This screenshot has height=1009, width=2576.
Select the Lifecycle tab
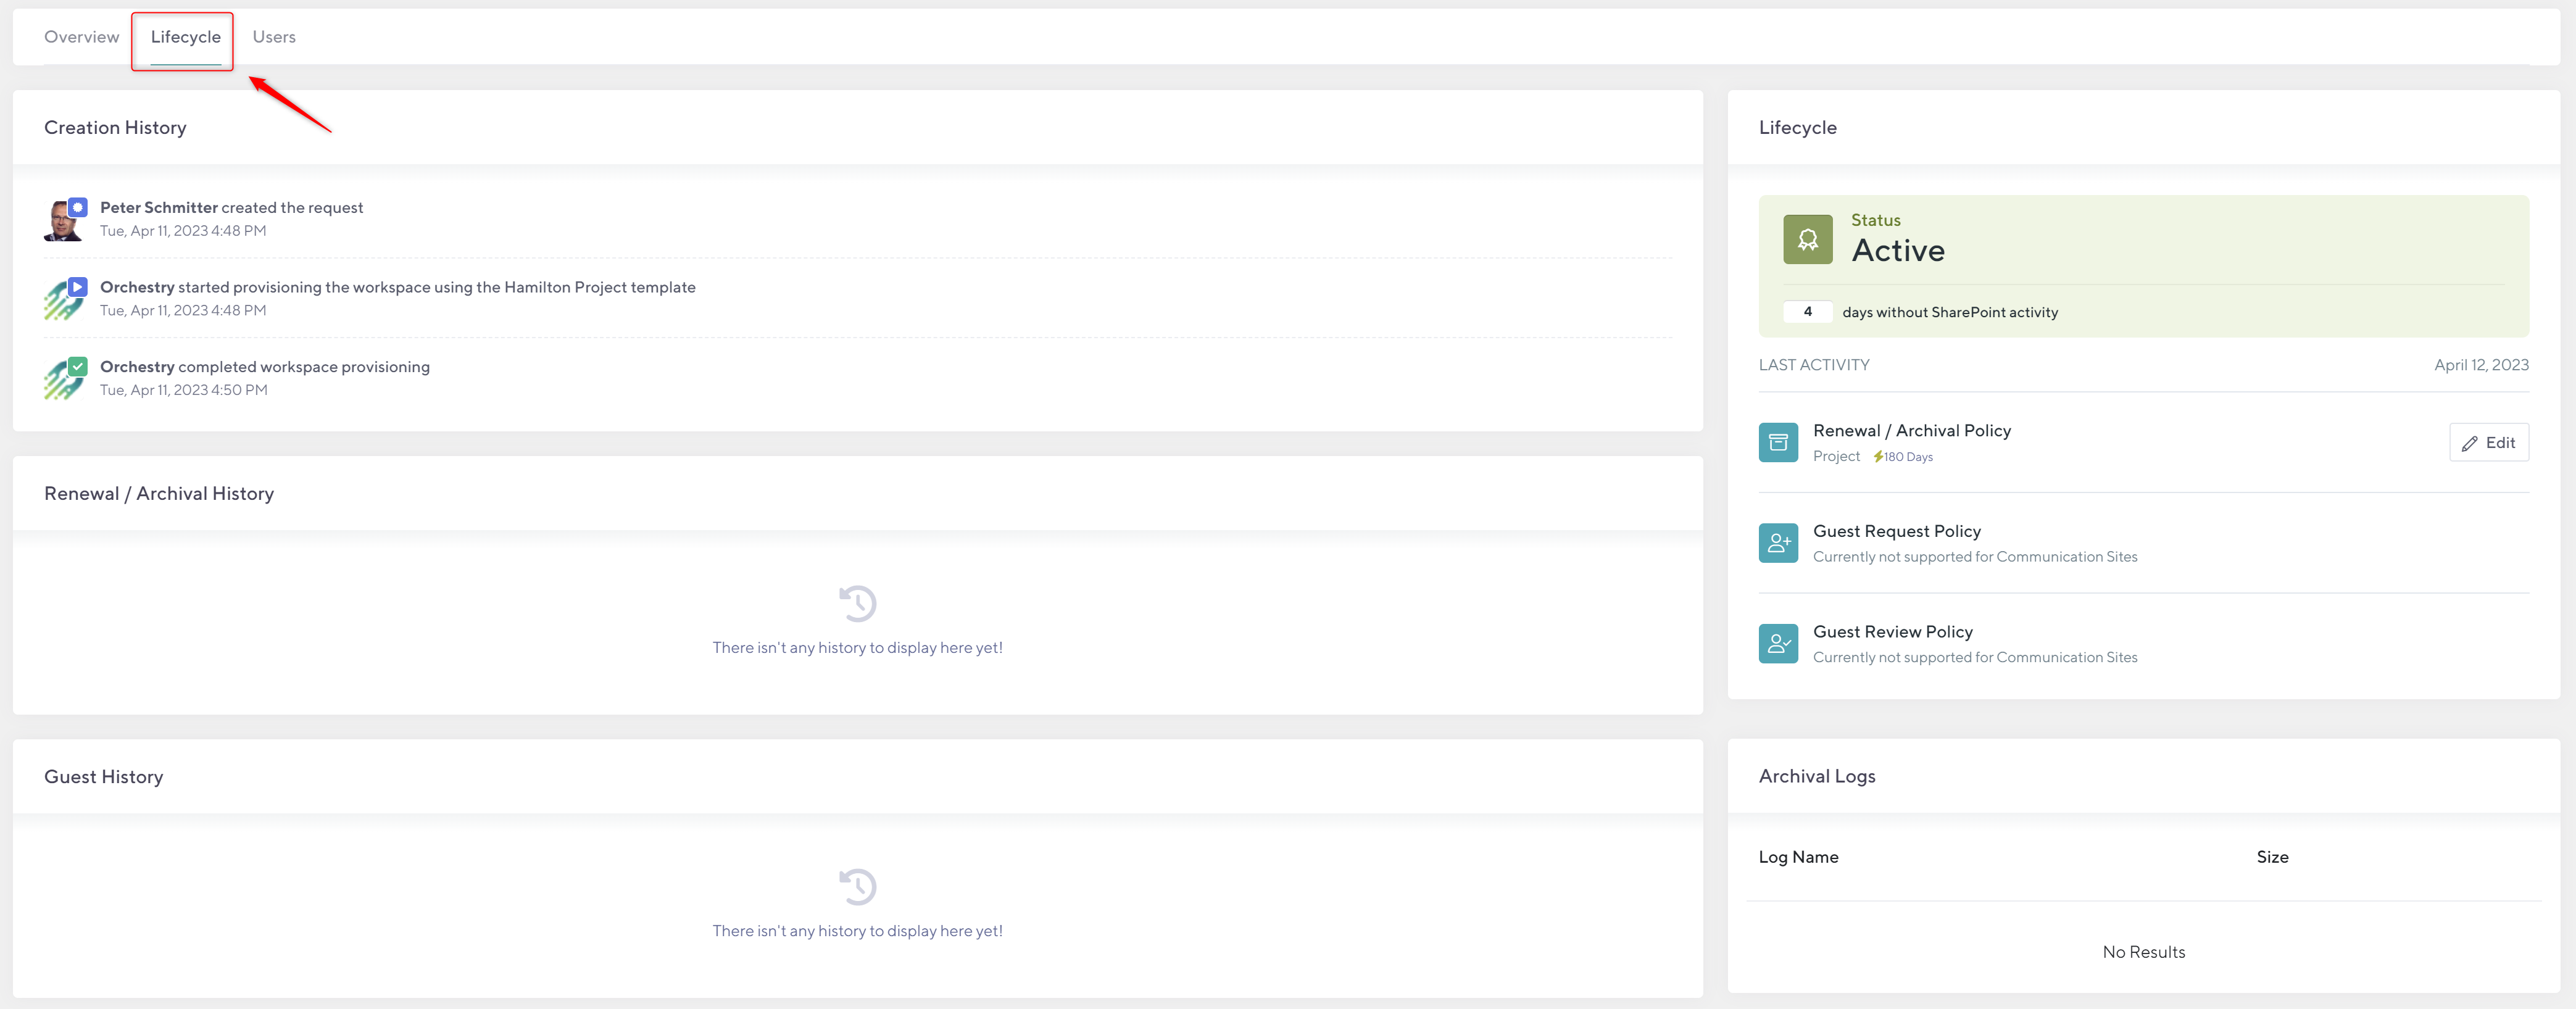(185, 37)
